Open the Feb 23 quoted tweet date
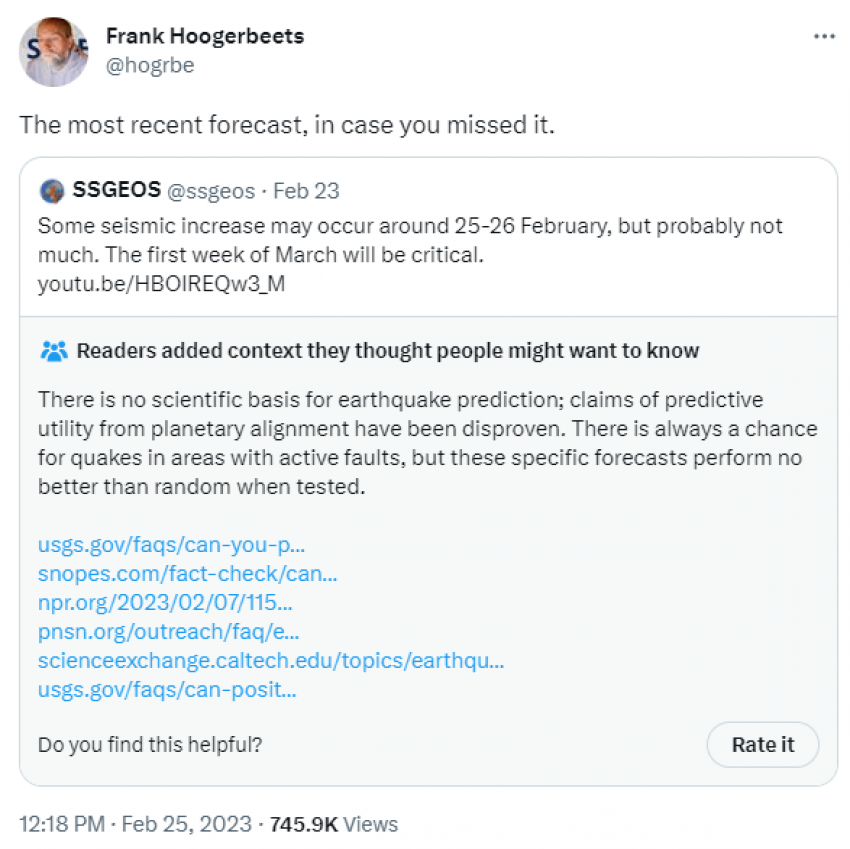The image size is (850, 849). point(306,191)
